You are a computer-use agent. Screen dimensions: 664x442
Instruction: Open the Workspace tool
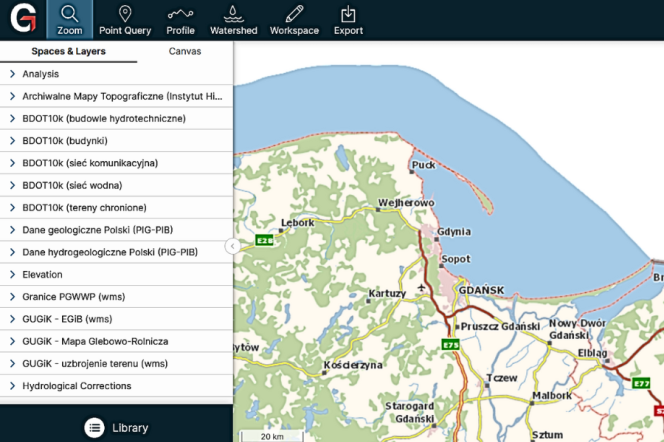point(294,20)
